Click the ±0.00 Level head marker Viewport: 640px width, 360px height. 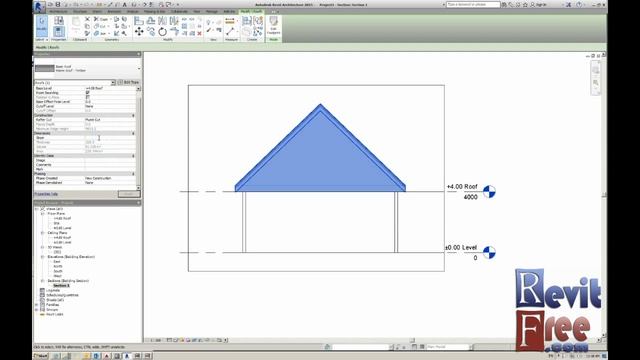[489, 252]
